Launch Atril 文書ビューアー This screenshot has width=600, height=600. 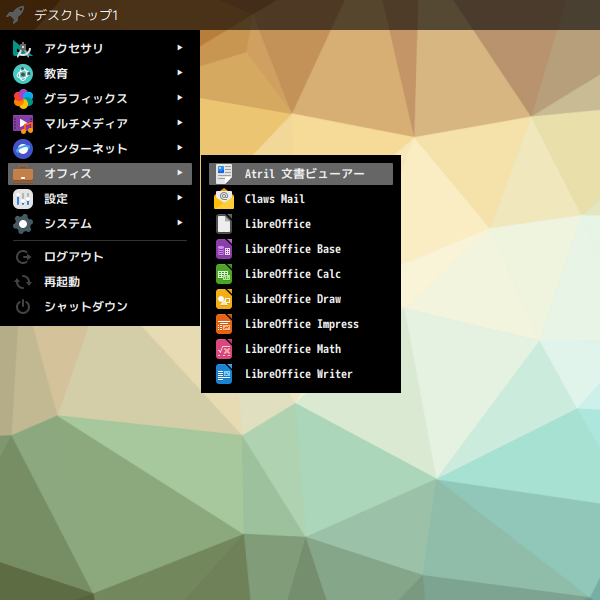tap(301, 174)
